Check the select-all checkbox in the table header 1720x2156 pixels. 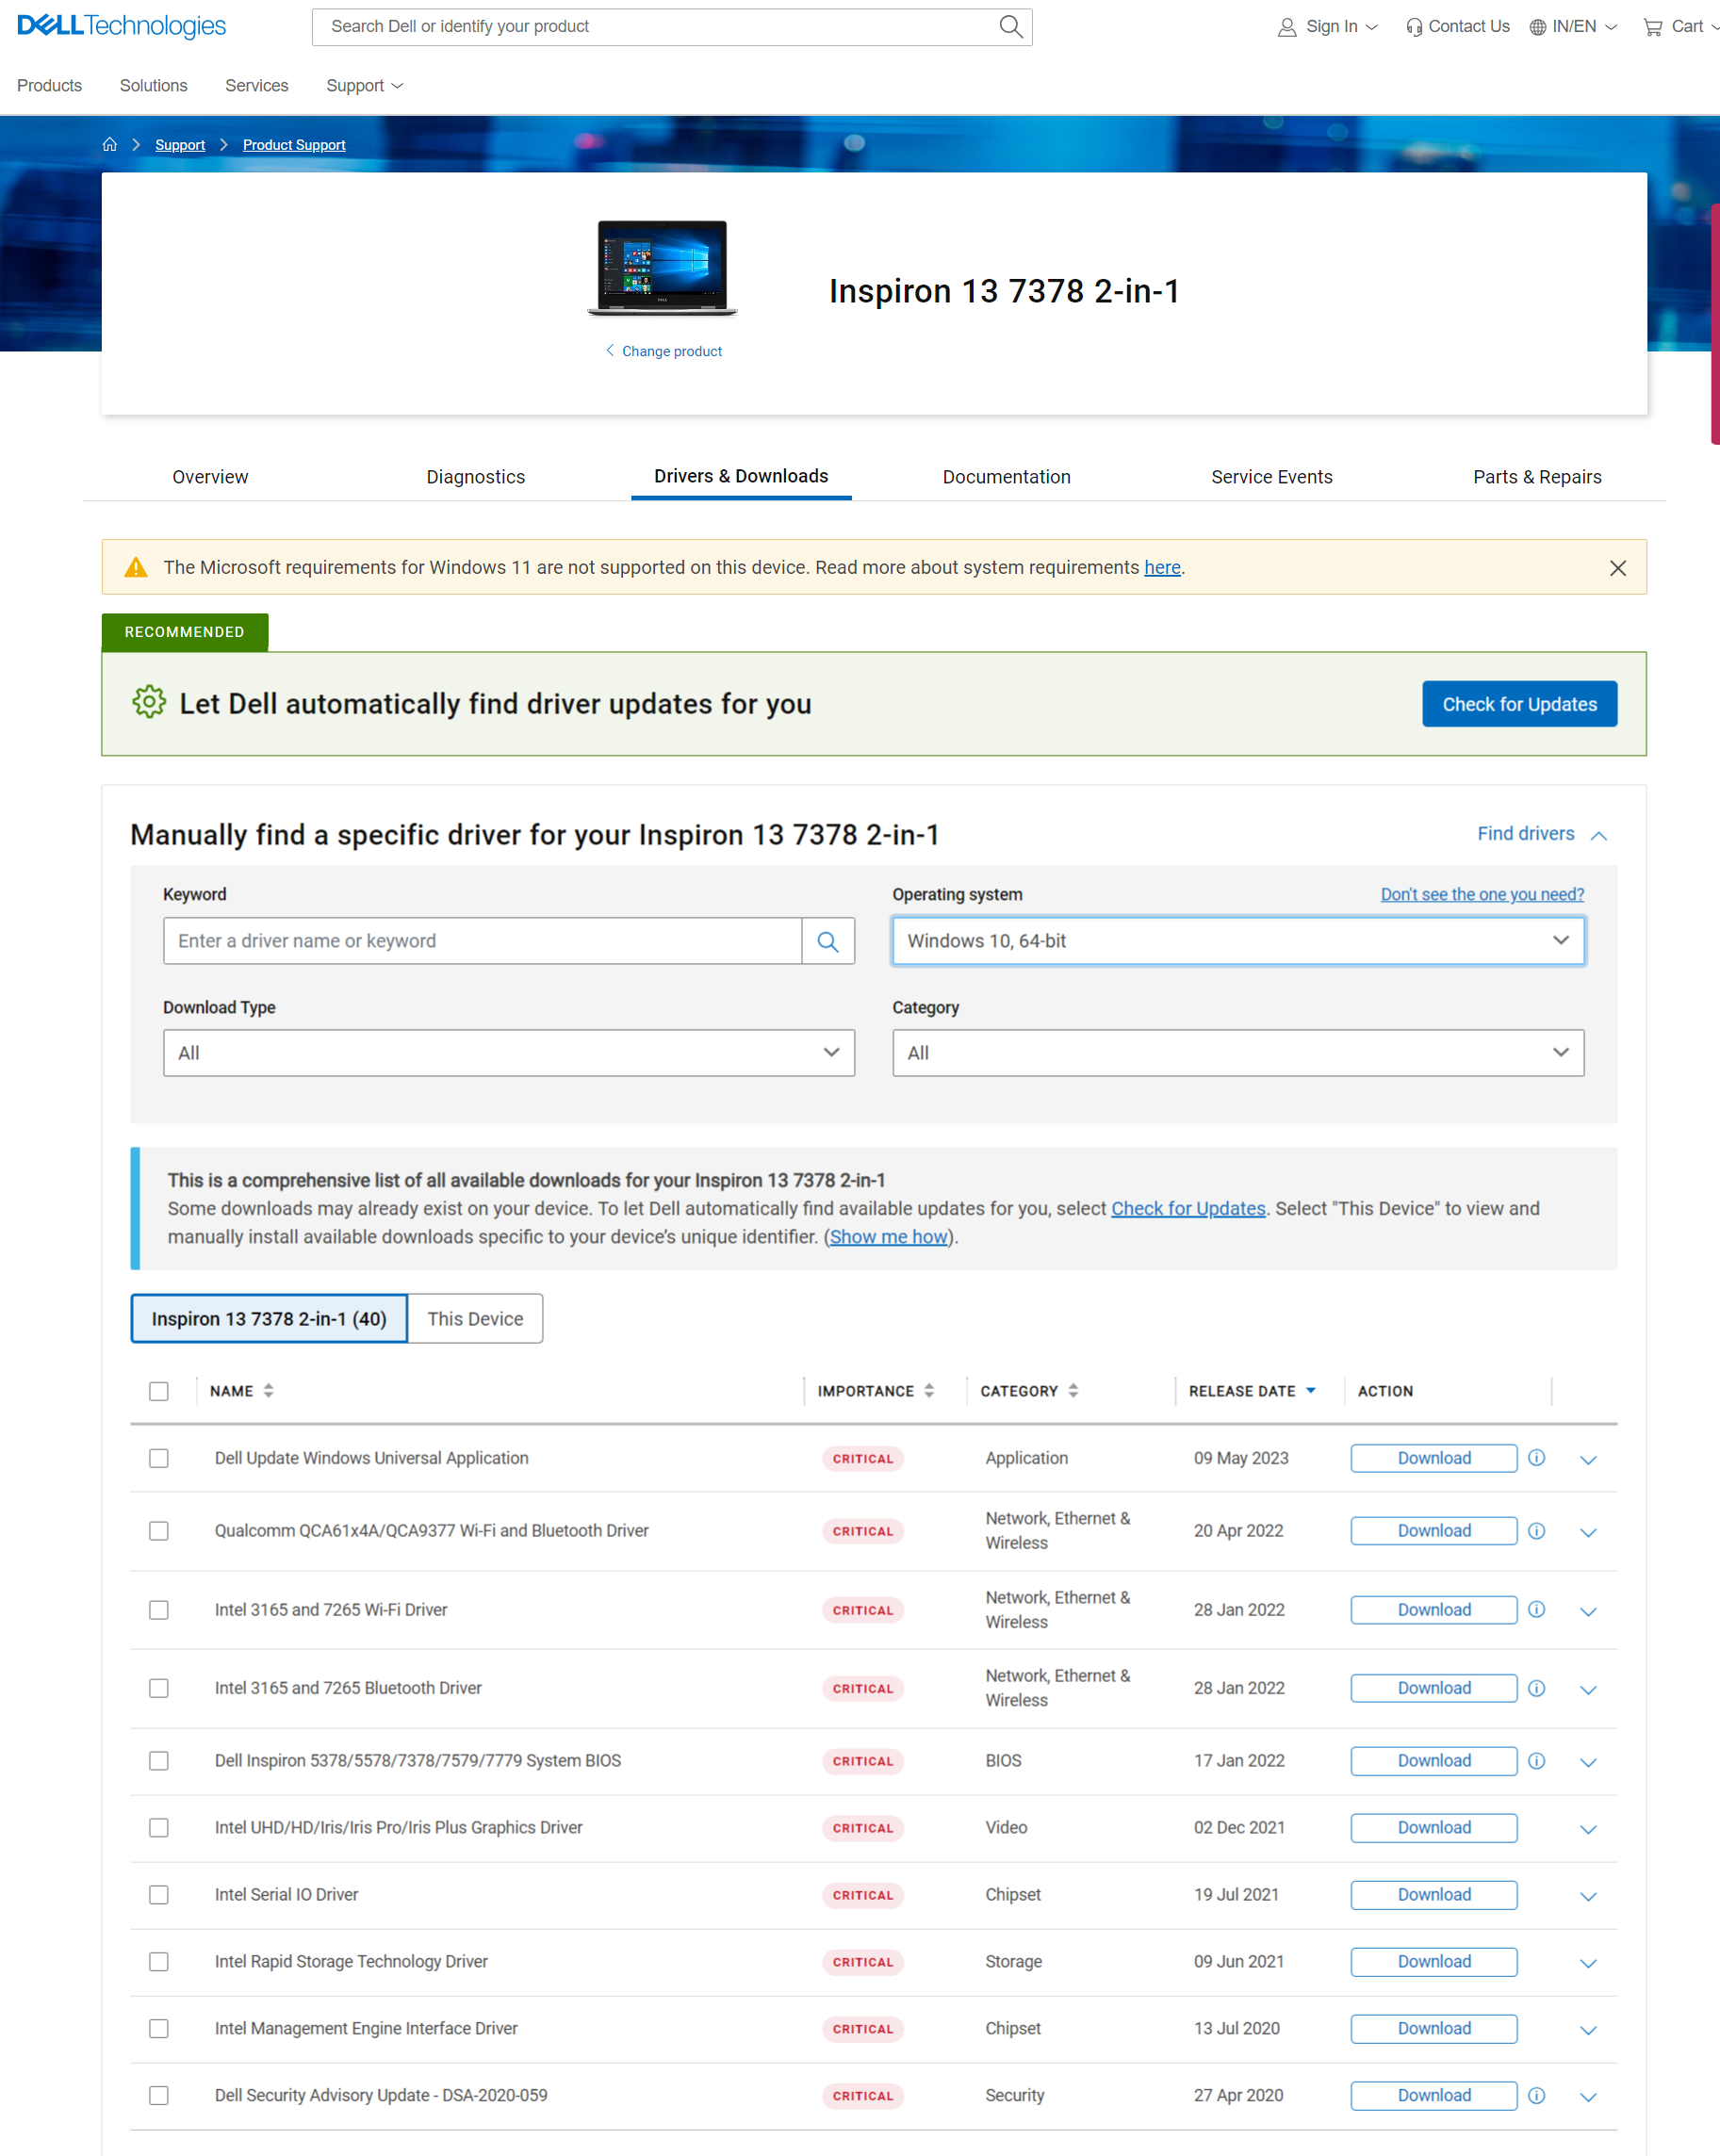click(158, 1391)
